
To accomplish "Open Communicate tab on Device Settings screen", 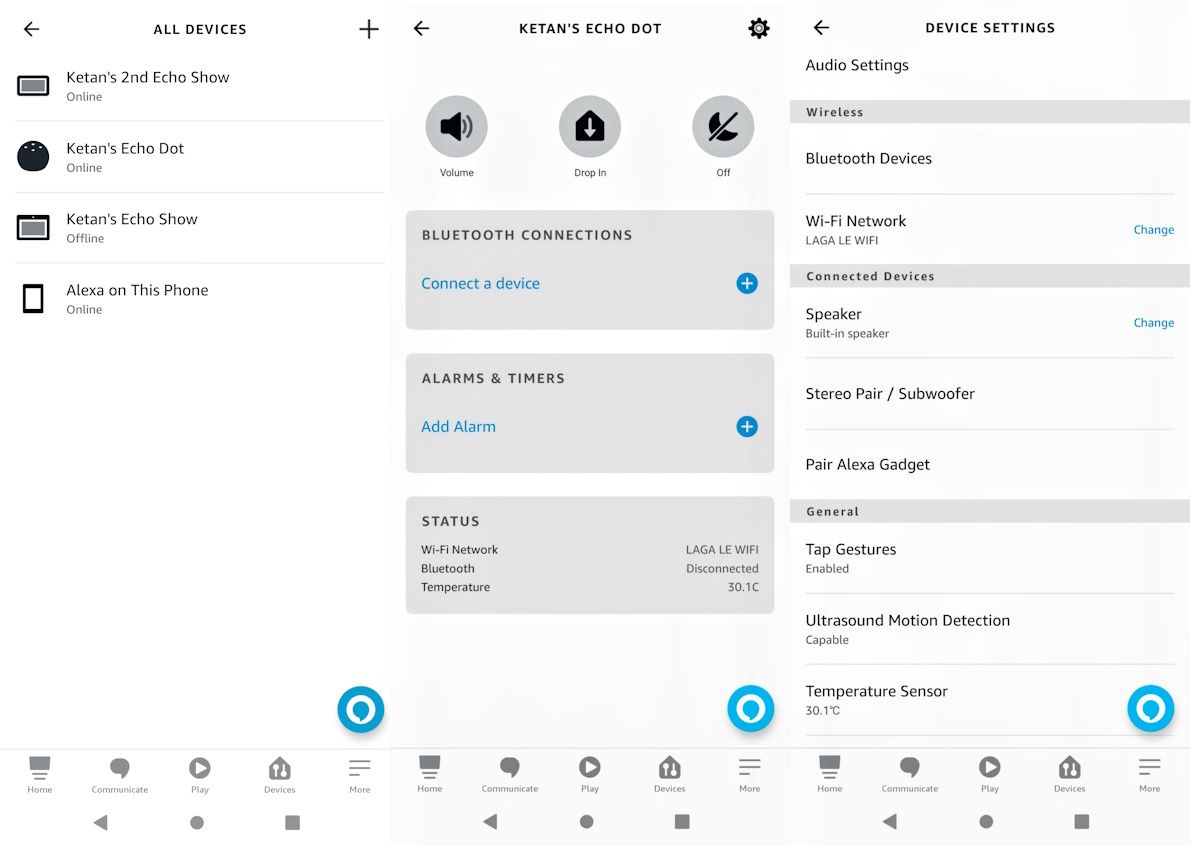I will tap(910, 775).
